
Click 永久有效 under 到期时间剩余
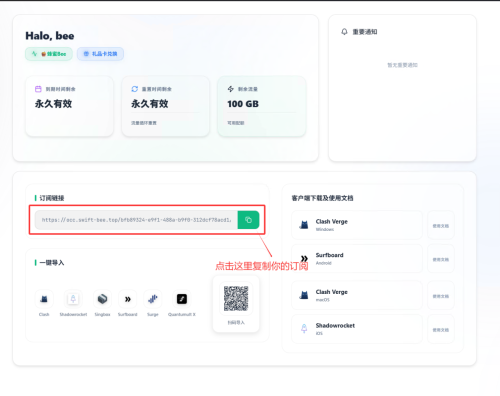pos(53,104)
